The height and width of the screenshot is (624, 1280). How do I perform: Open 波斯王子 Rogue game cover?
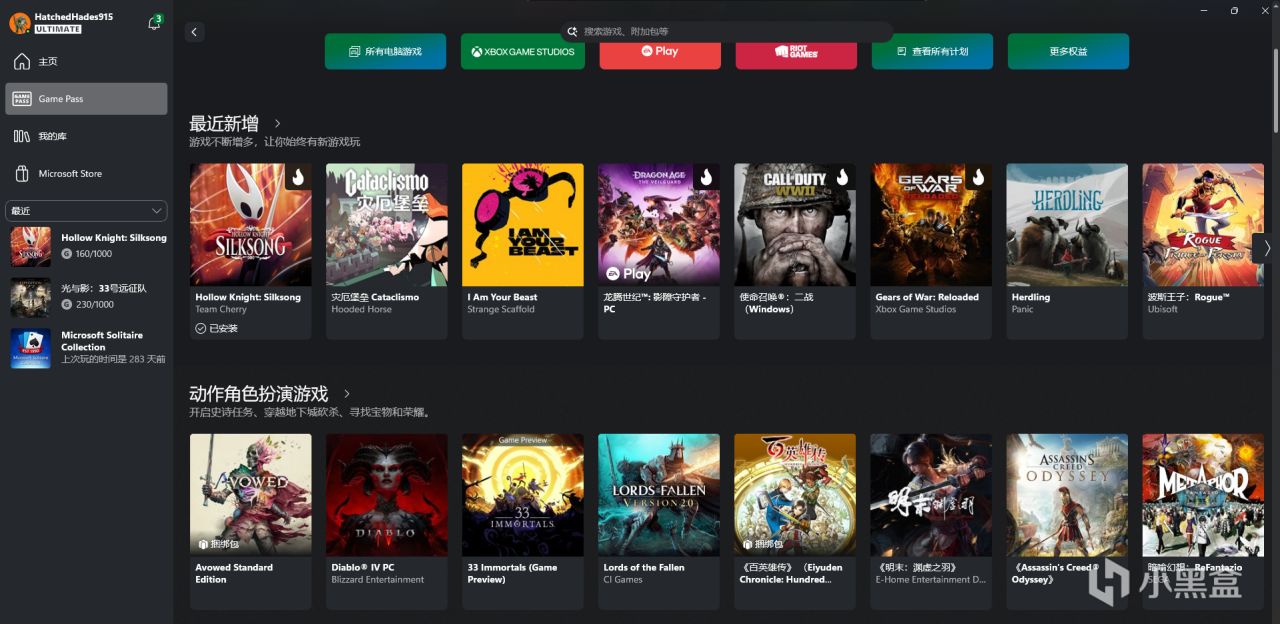click(x=1202, y=225)
